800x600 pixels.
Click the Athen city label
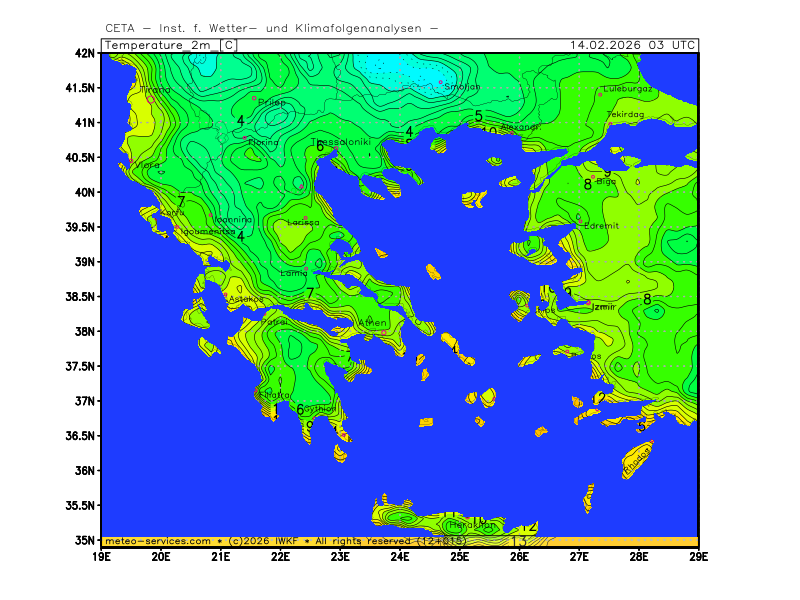tap(372, 323)
